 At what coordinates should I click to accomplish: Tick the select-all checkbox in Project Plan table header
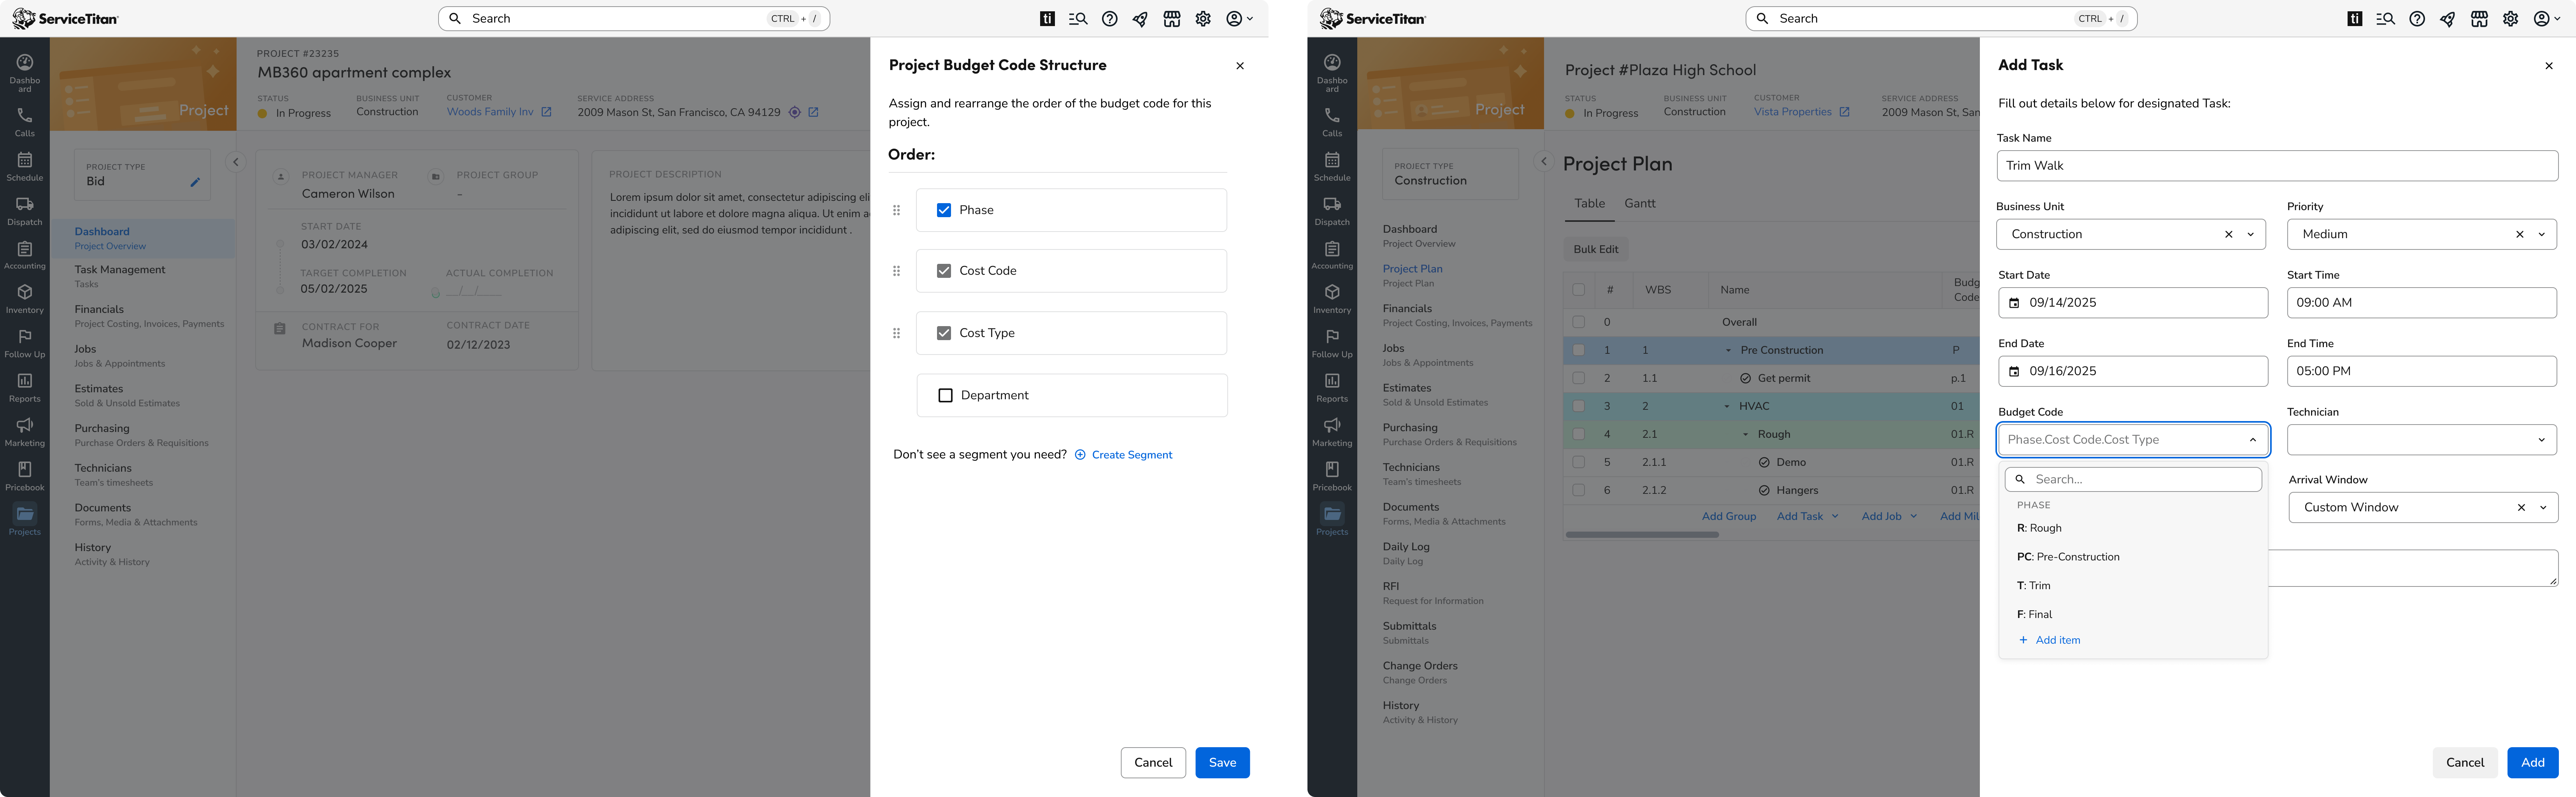pyautogui.click(x=1578, y=290)
